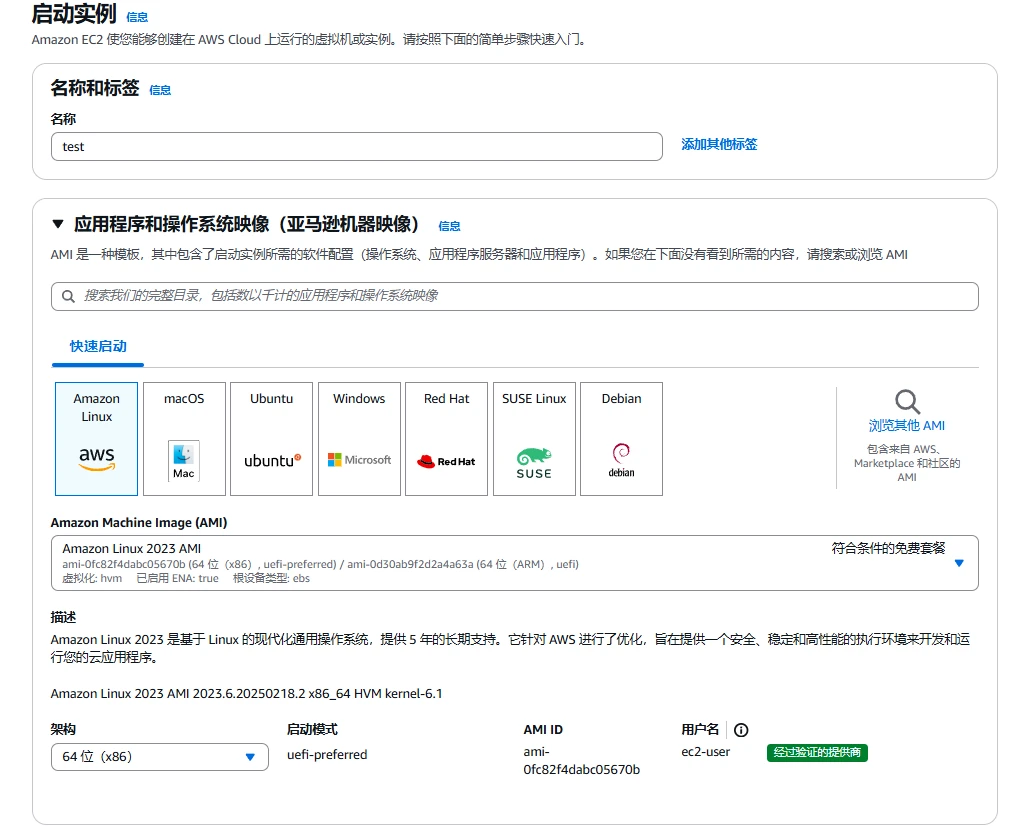Open 信息 link beside 名称和标签
The image size is (1013, 826).
pos(160,90)
